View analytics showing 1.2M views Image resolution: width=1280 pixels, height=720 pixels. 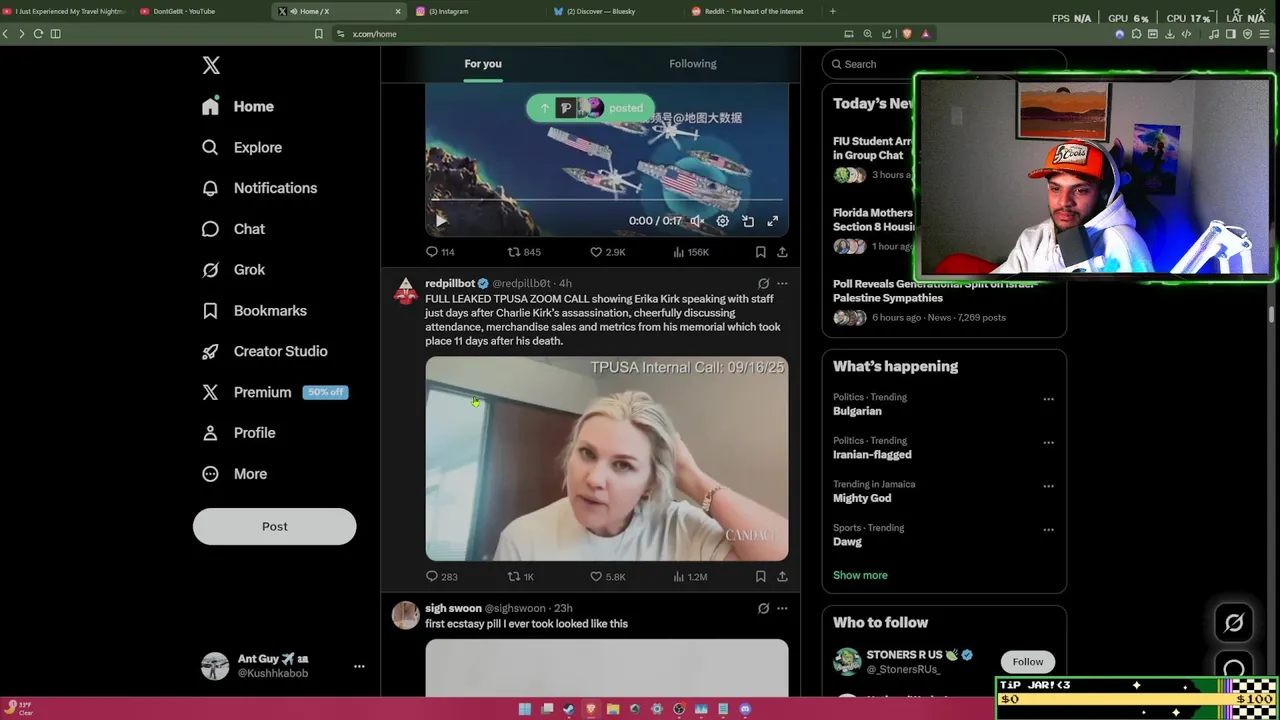(x=690, y=577)
